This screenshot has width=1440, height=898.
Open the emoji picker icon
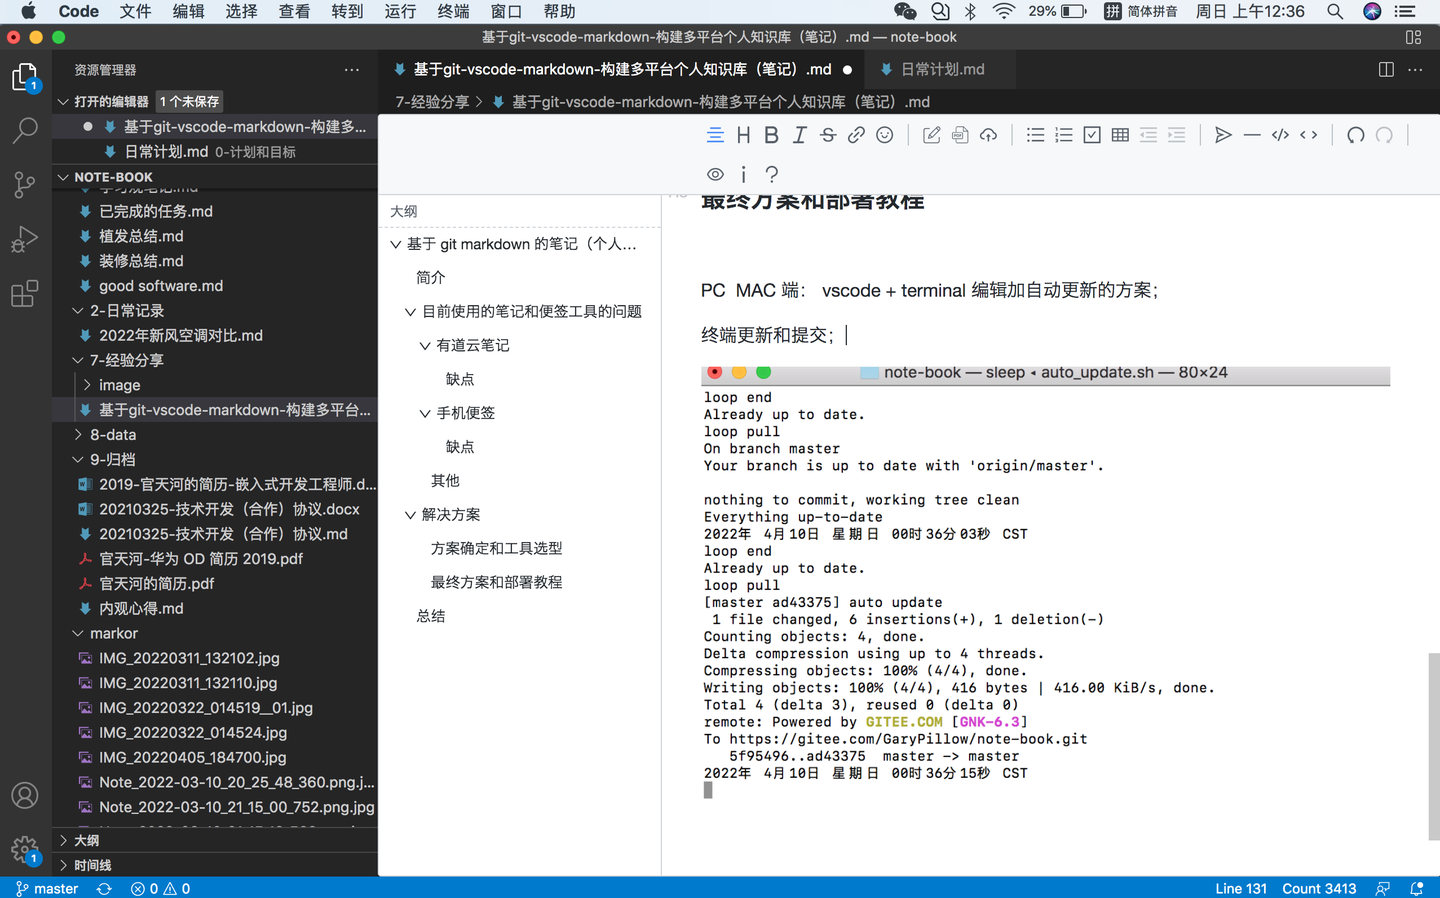pos(884,134)
